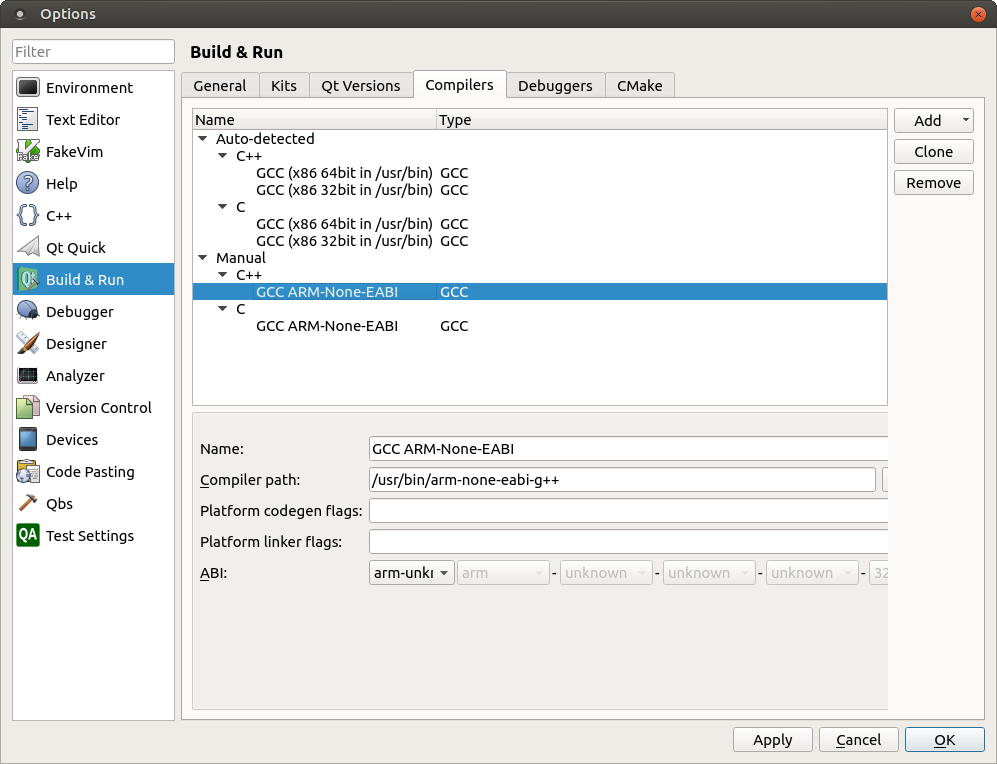Open the Qt Quick category icon
This screenshot has width=997, height=764.
point(28,248)
